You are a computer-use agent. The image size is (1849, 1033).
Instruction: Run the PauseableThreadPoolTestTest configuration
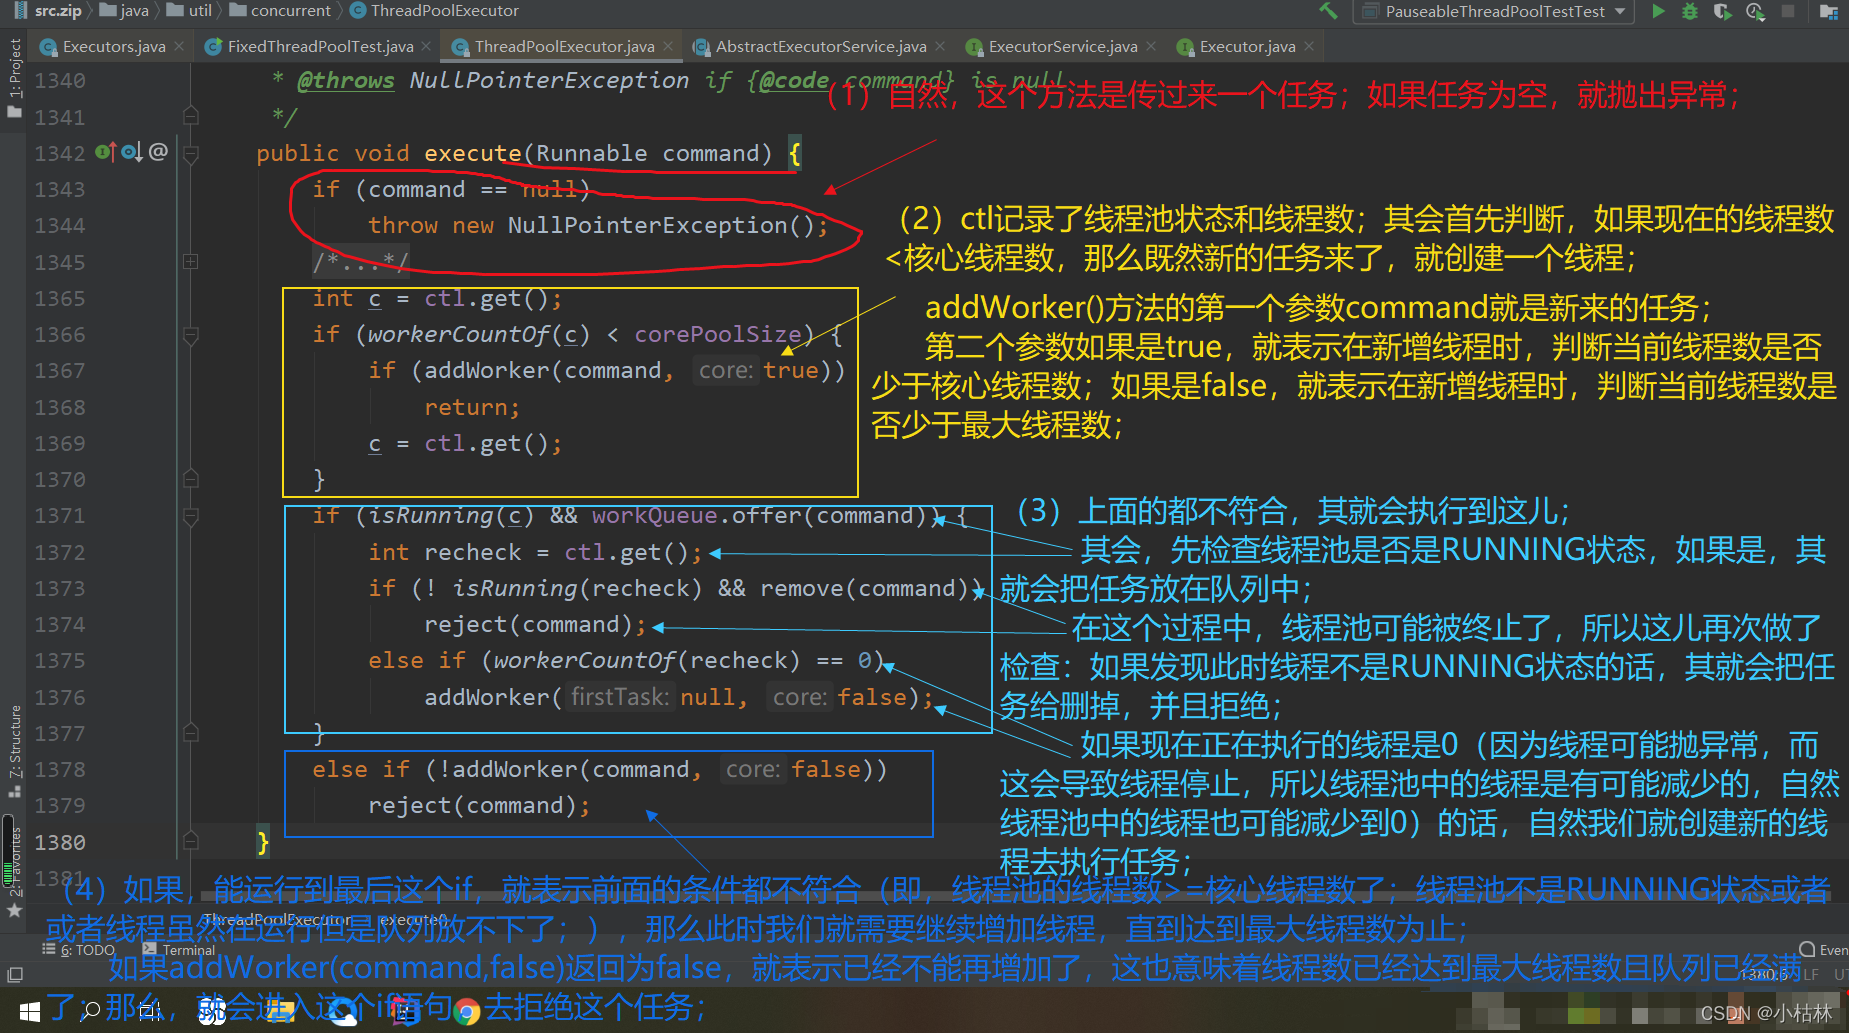click(x=1658, y=11)
